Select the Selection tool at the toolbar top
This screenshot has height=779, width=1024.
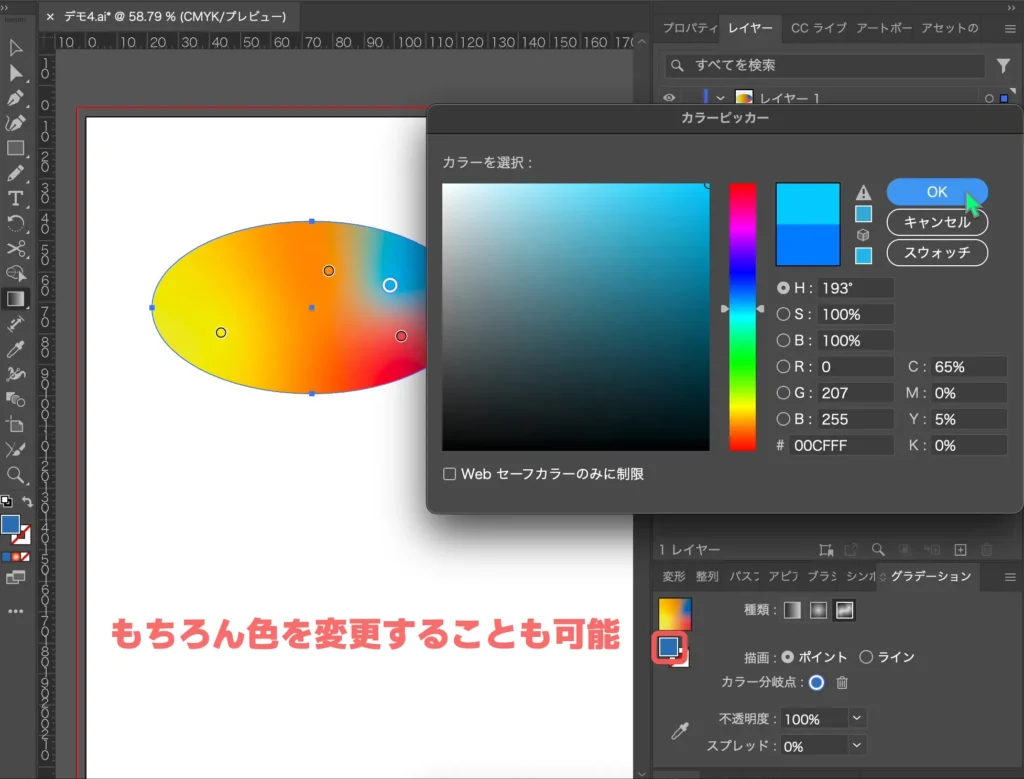[15, 46]
